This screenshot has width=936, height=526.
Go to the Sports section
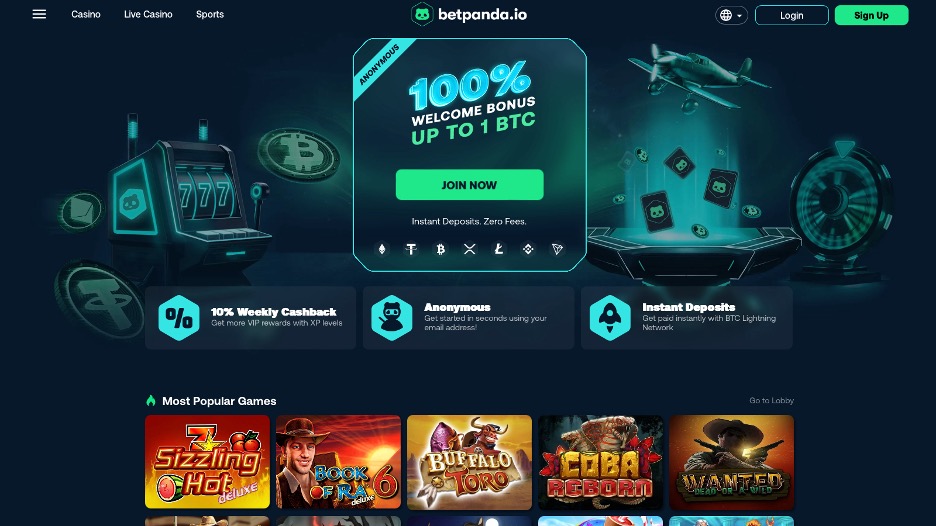tap(210, 14)
